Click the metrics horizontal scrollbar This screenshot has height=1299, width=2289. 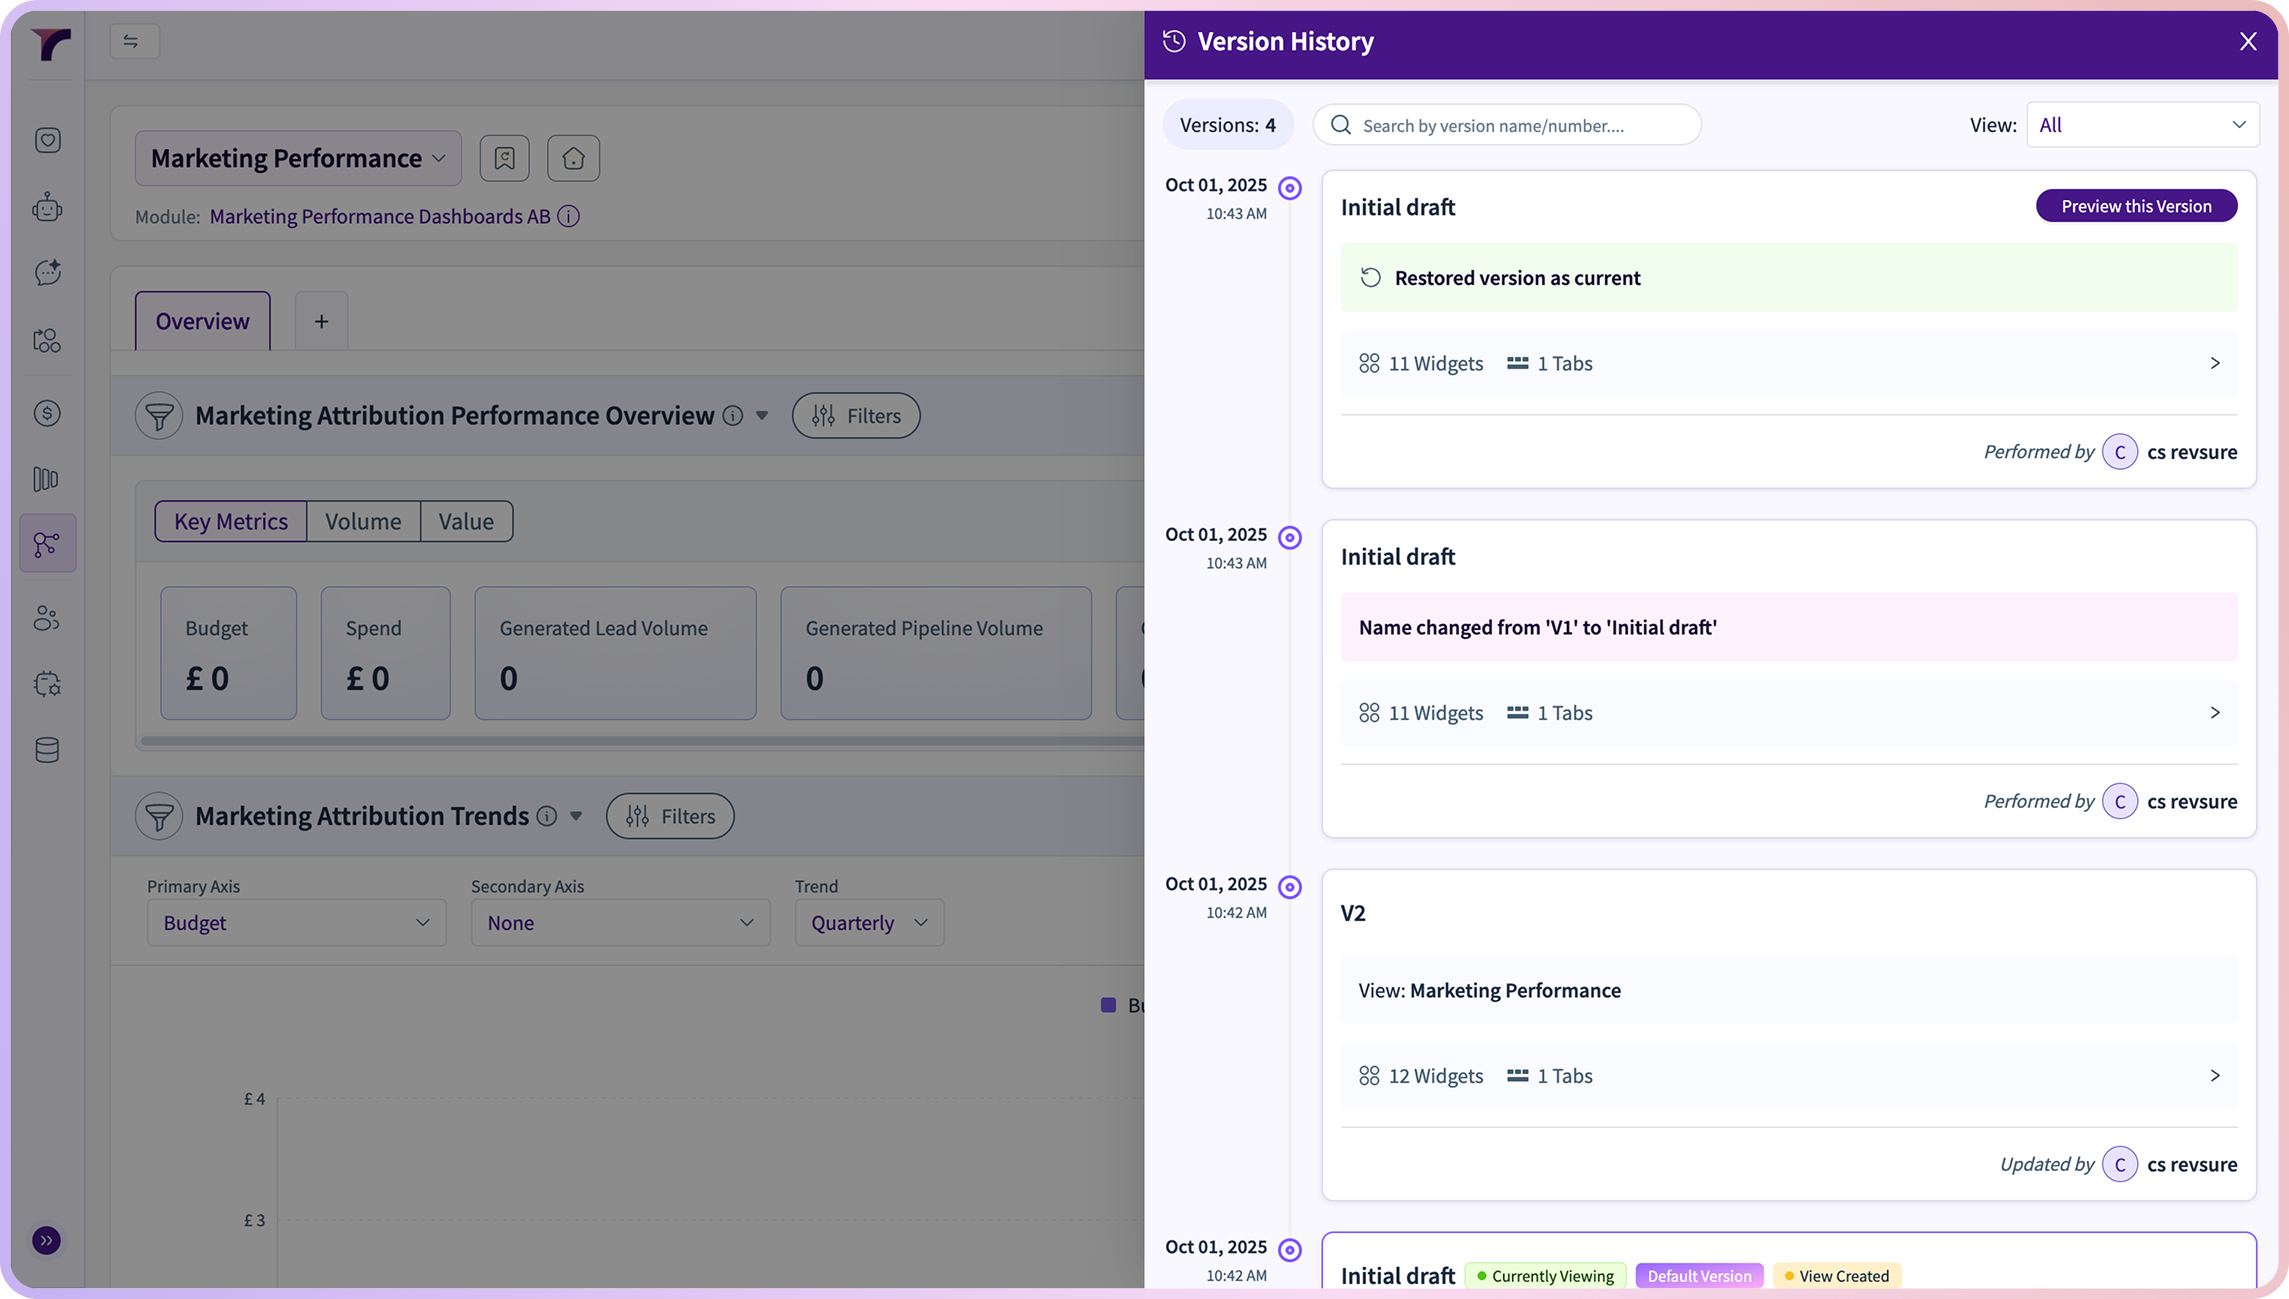[640, 741]
